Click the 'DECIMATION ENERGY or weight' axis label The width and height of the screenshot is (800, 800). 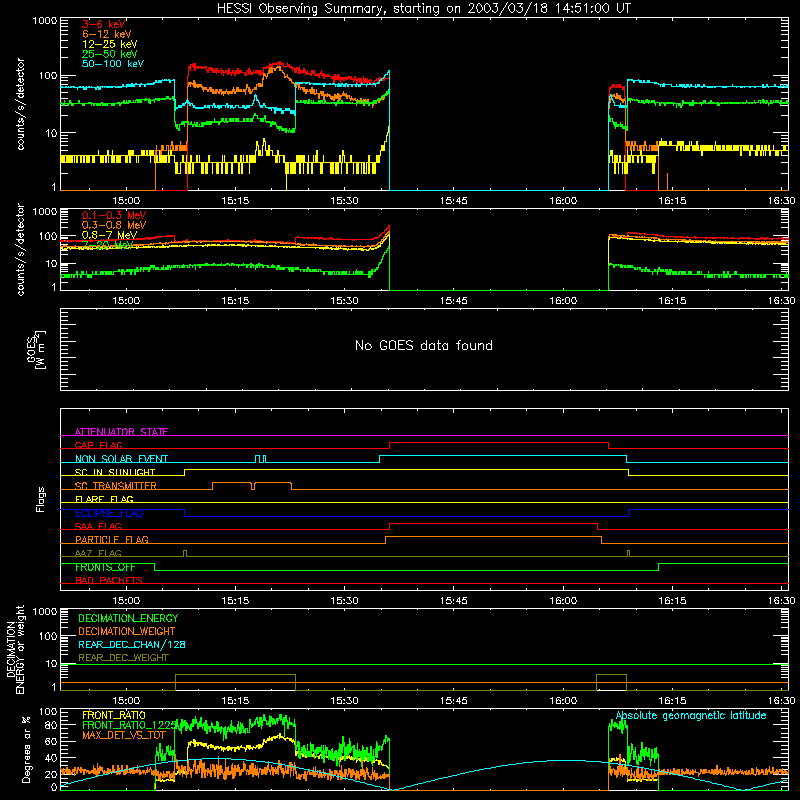15,649
